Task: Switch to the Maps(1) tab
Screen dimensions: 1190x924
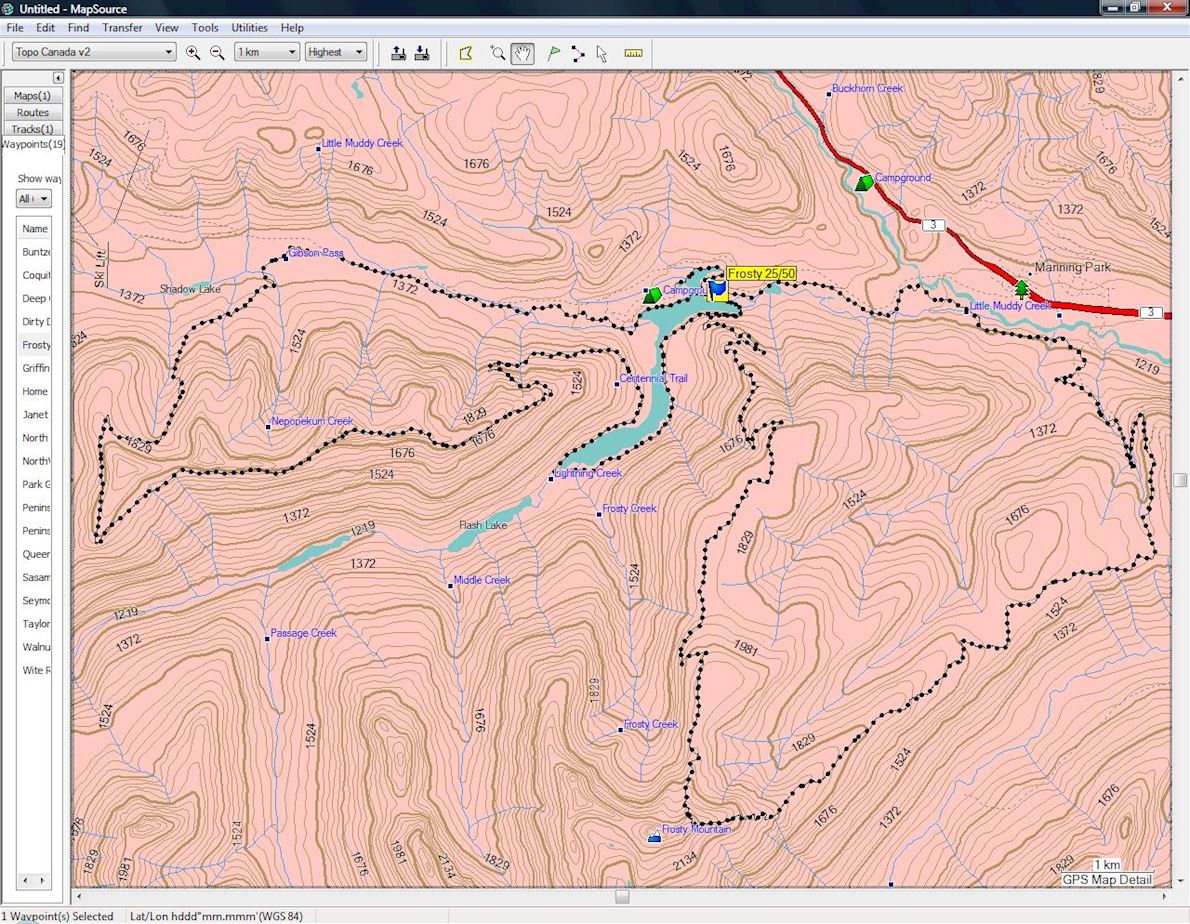Action: coord(33,96)
